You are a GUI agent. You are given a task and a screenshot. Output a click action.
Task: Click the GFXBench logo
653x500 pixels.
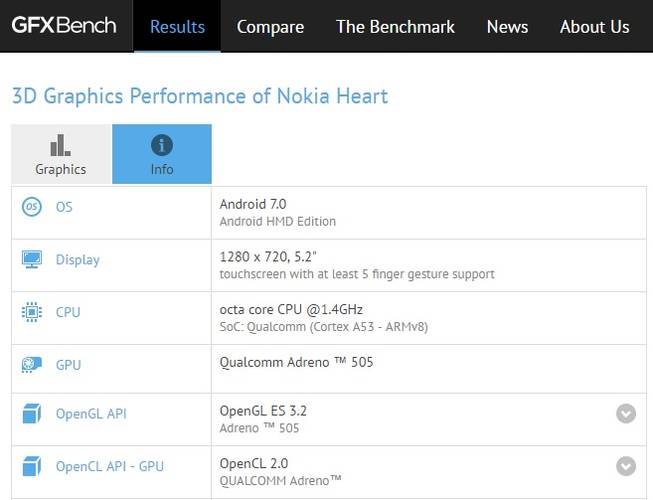pyautogui.click(x=64, y=25)
